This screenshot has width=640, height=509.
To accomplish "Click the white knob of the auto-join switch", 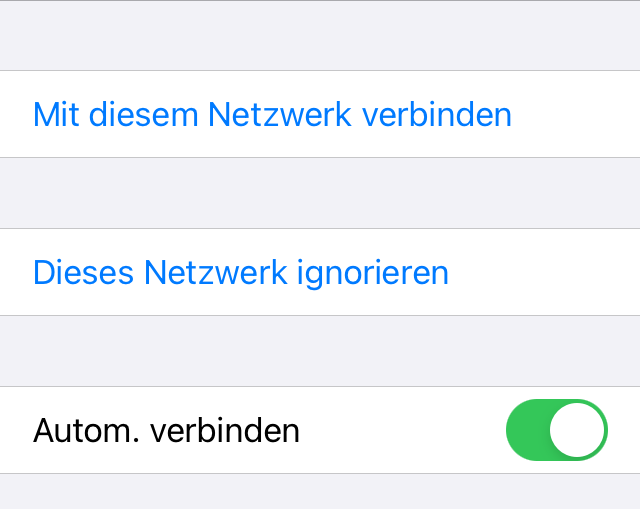I will coord(578,430).
